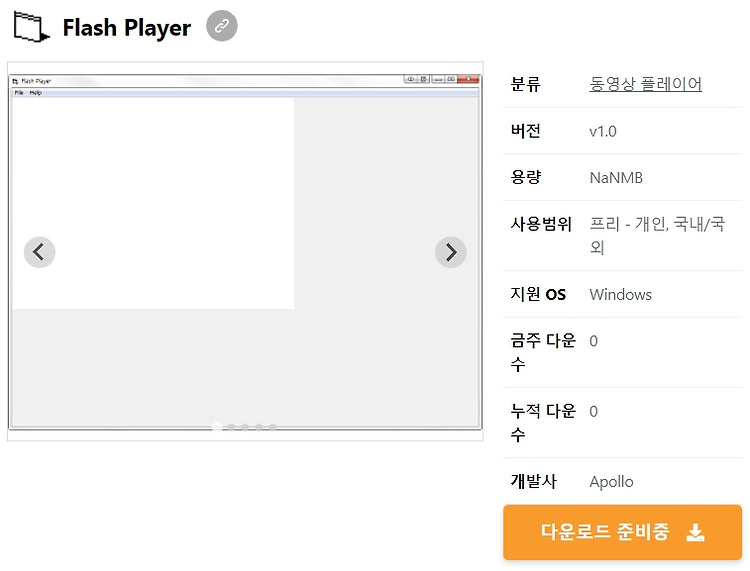Click the license text 프리 - 개인, 국내/국외
This screenshot has width=750, height=571.
657,235
